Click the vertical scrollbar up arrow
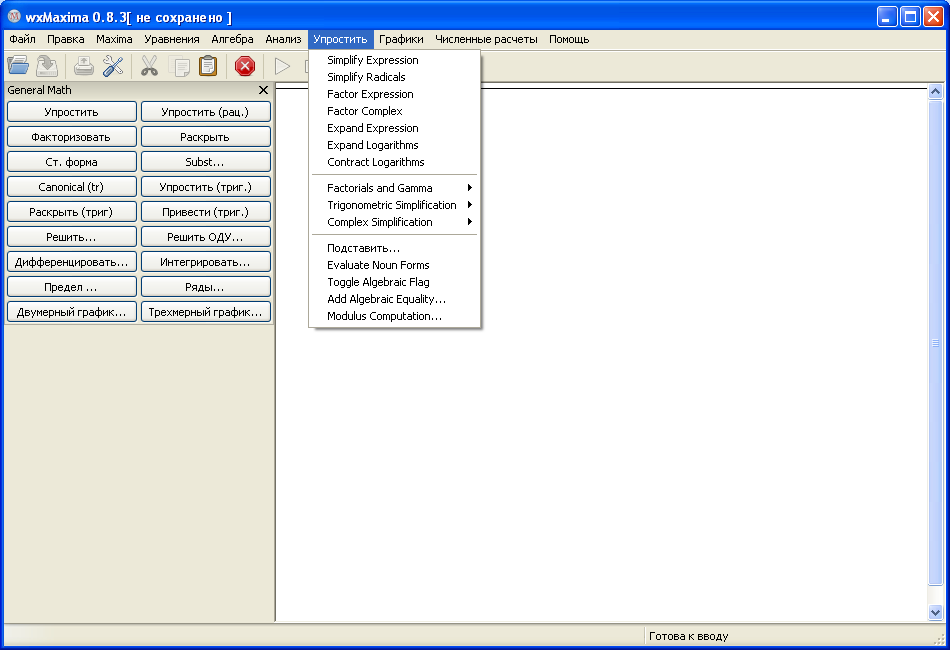The height and width of the screenshot is (650, 950). point(935,91)
